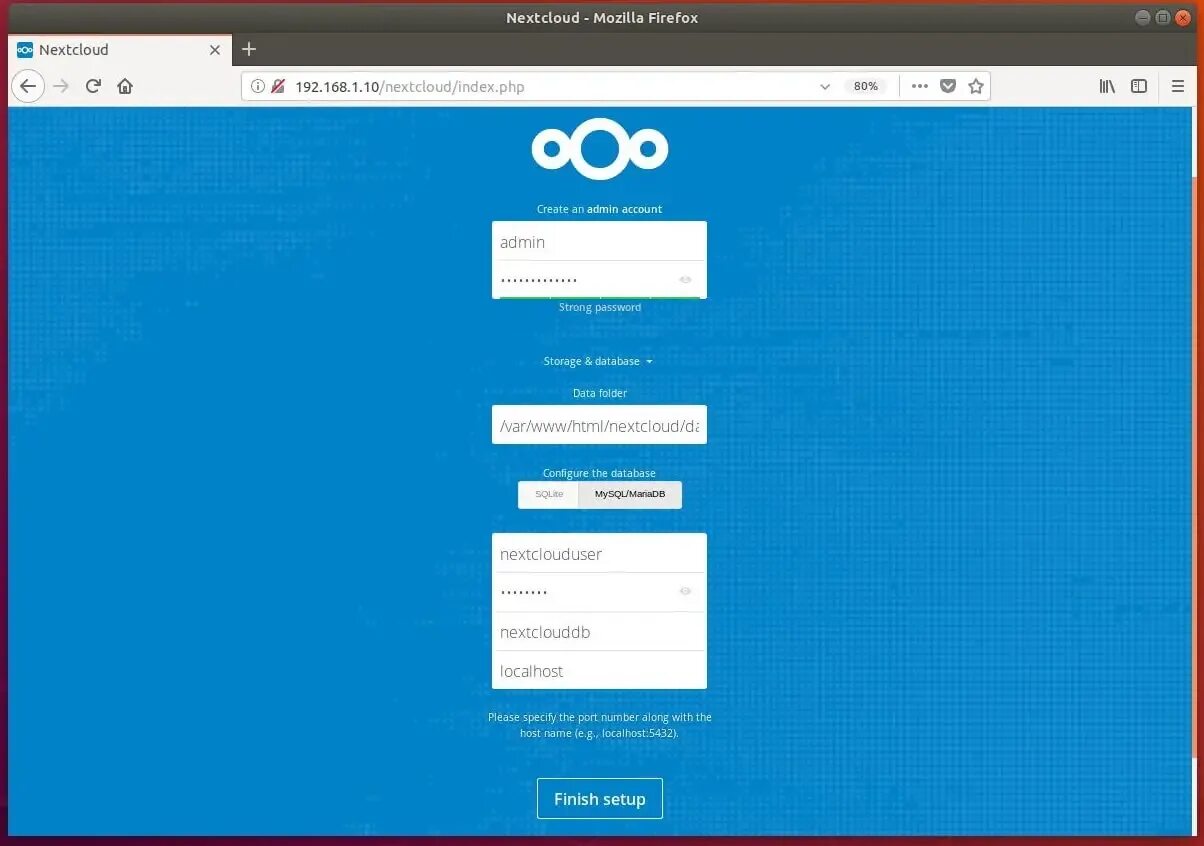Show the database password using the eye icon

(685, 591)
